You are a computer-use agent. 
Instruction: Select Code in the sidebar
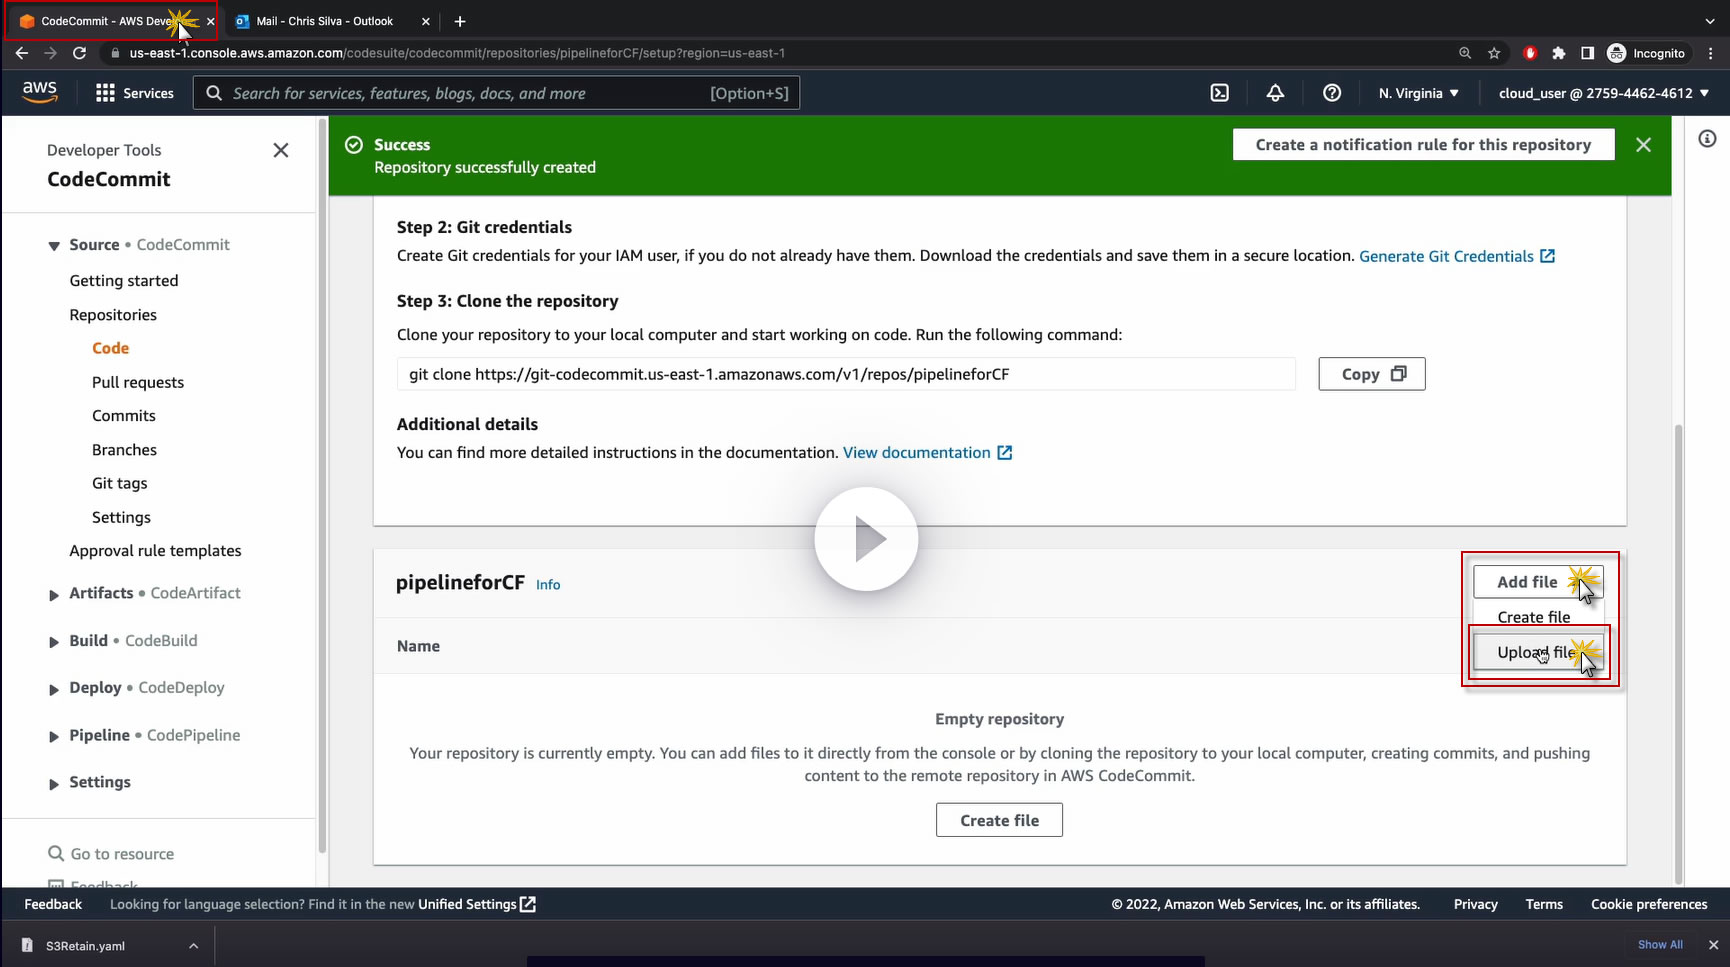click(x=110, y=348)
